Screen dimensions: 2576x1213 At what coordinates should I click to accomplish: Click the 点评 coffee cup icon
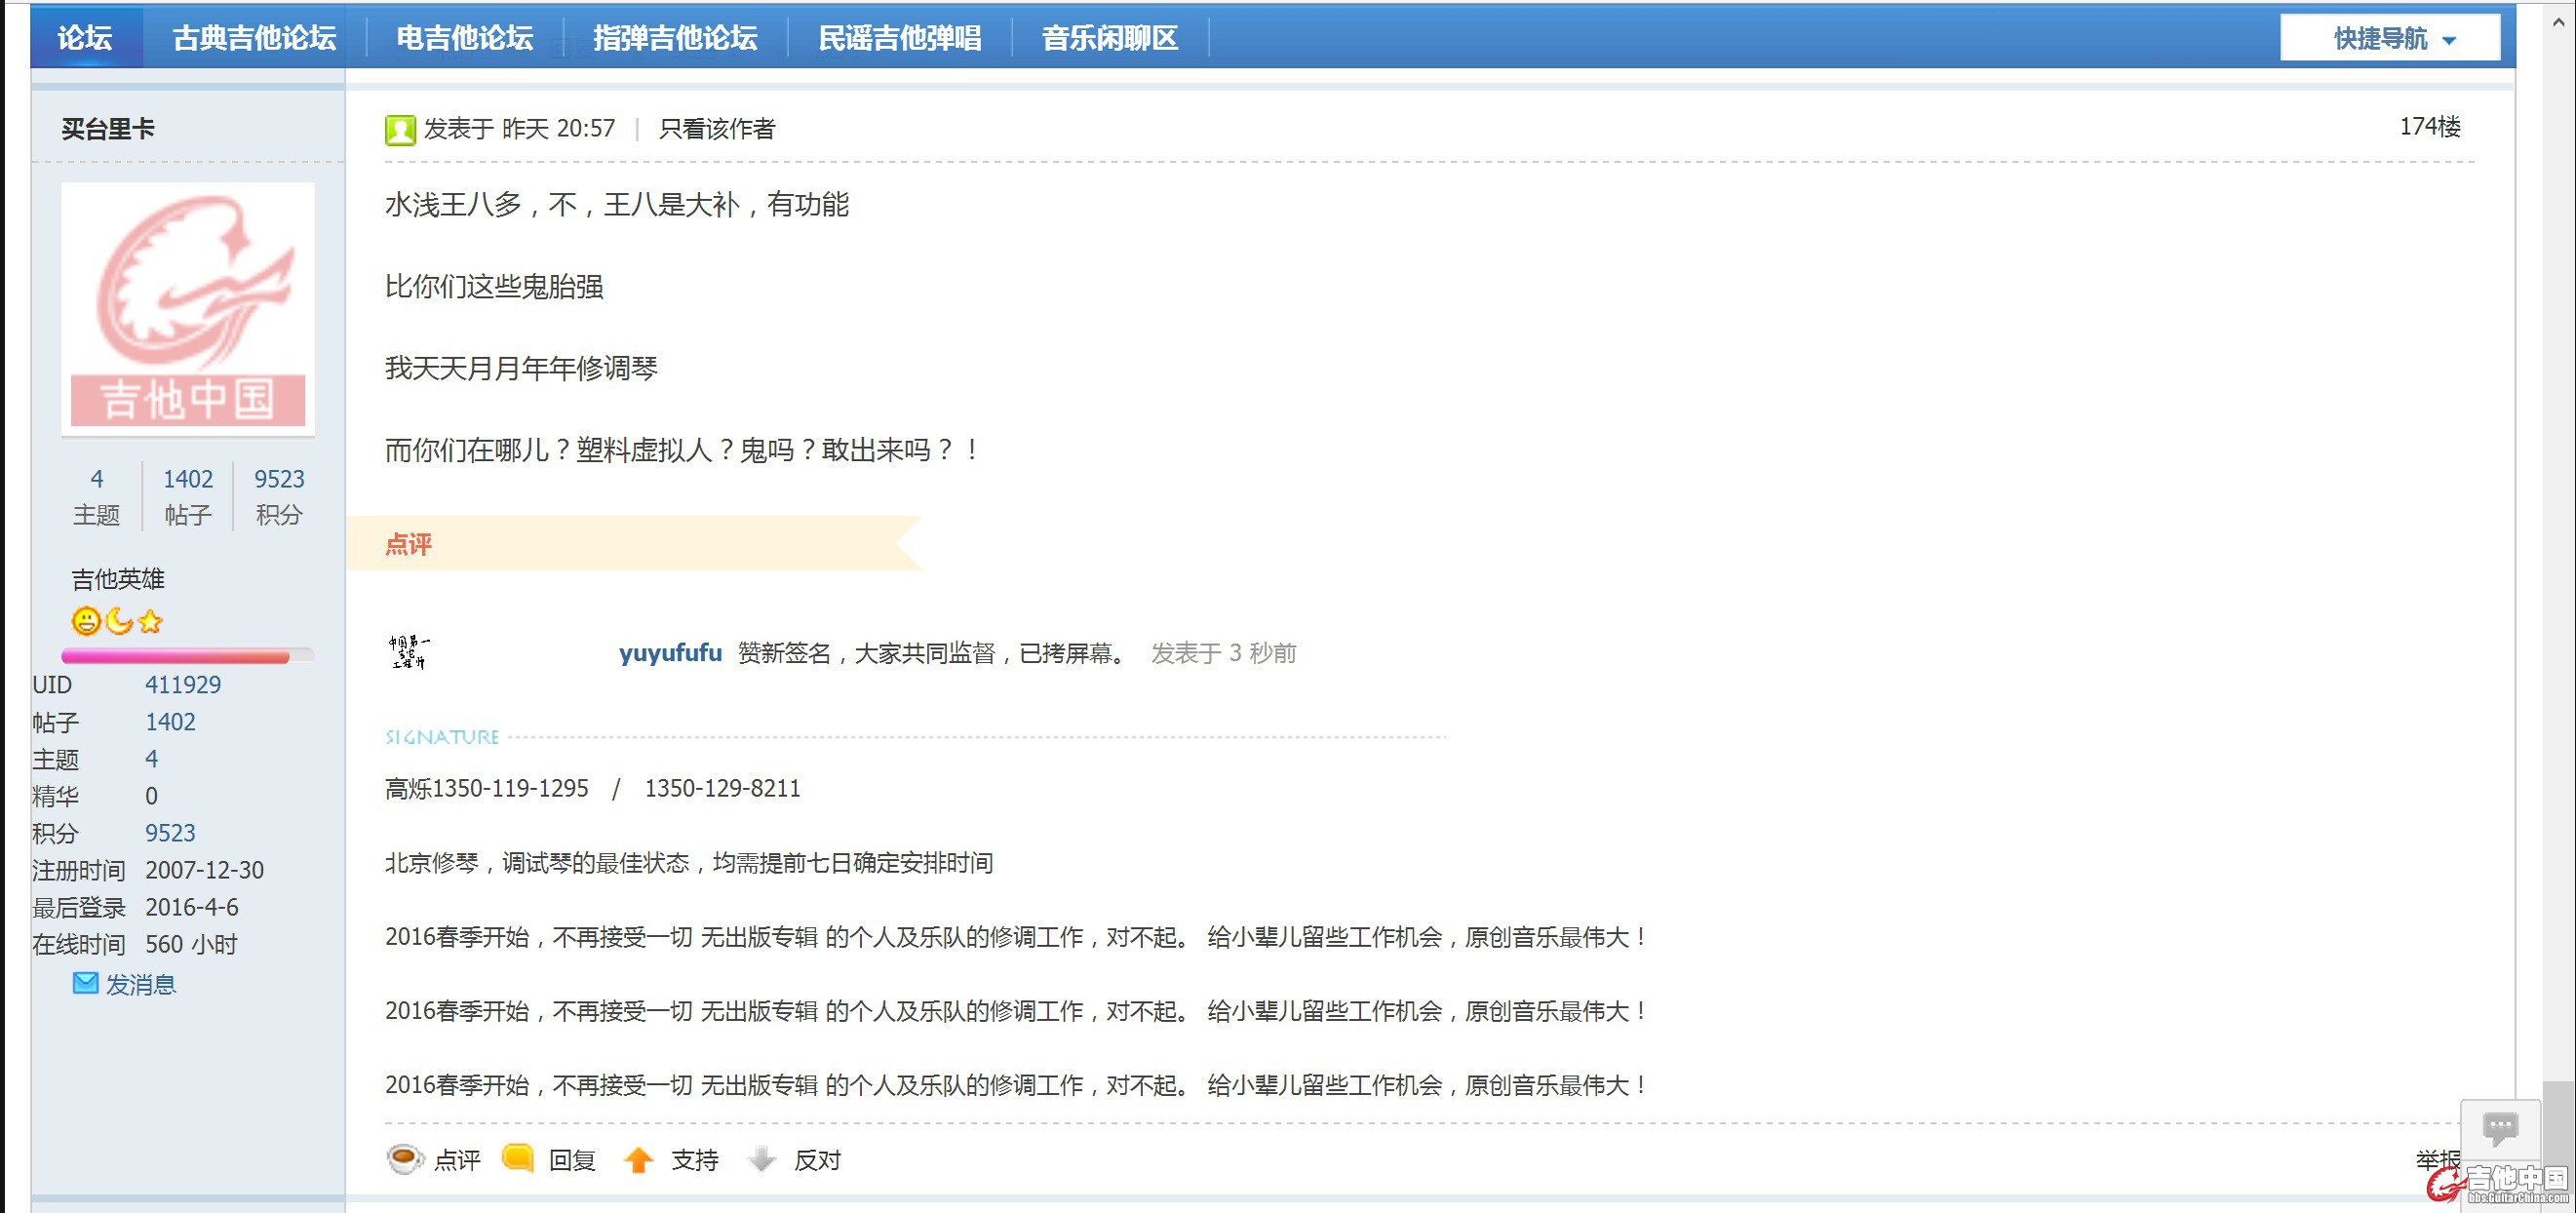click(x=404, y=1159)
